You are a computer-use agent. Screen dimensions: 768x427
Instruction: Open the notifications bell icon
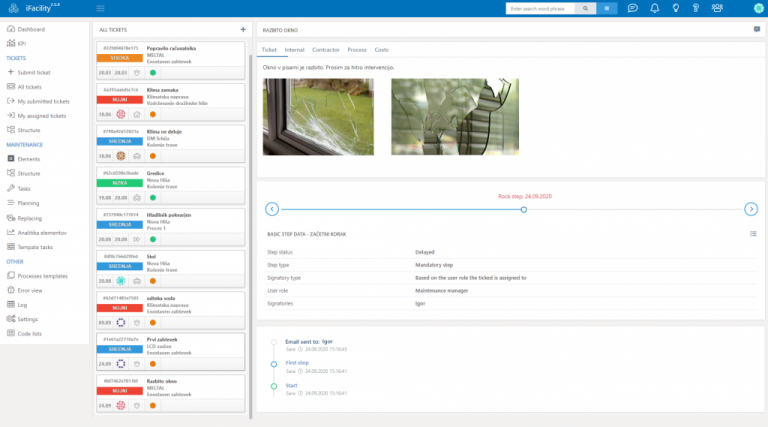coord(654,8)
